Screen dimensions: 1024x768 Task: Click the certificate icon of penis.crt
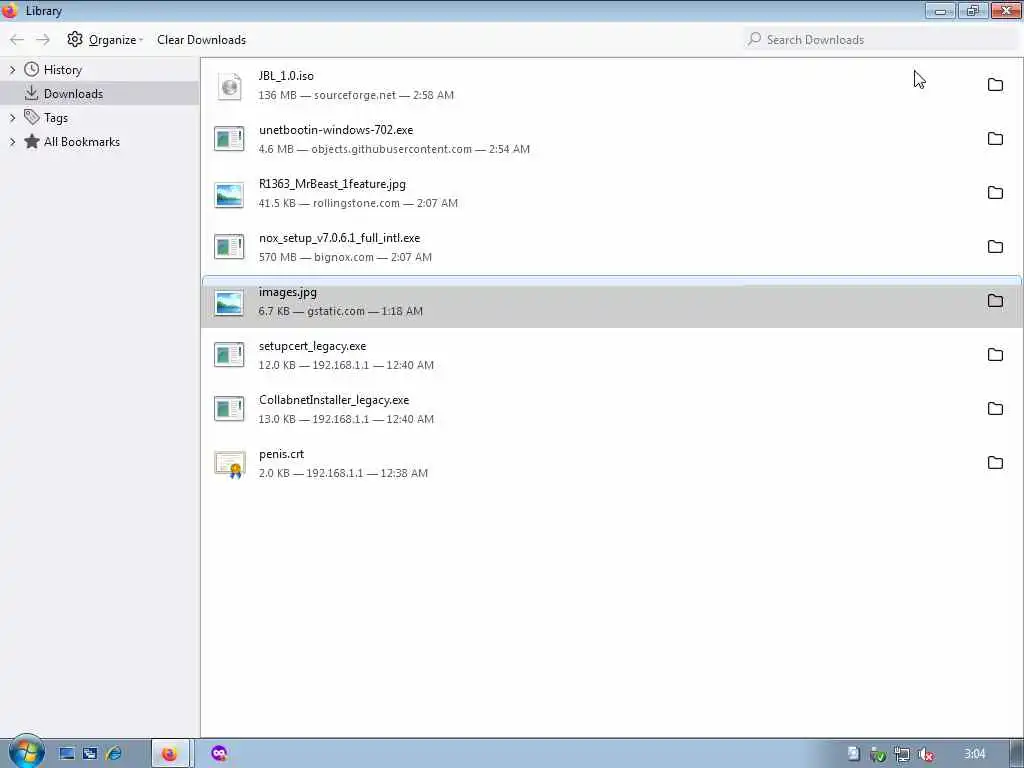(230, 464)
